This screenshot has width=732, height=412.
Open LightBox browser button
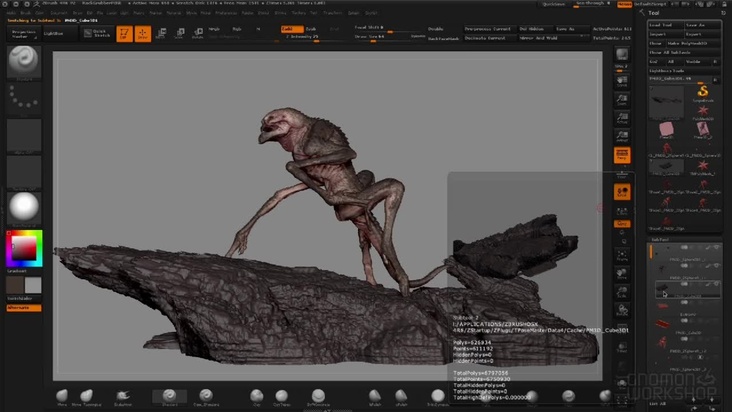click(55, 34)
